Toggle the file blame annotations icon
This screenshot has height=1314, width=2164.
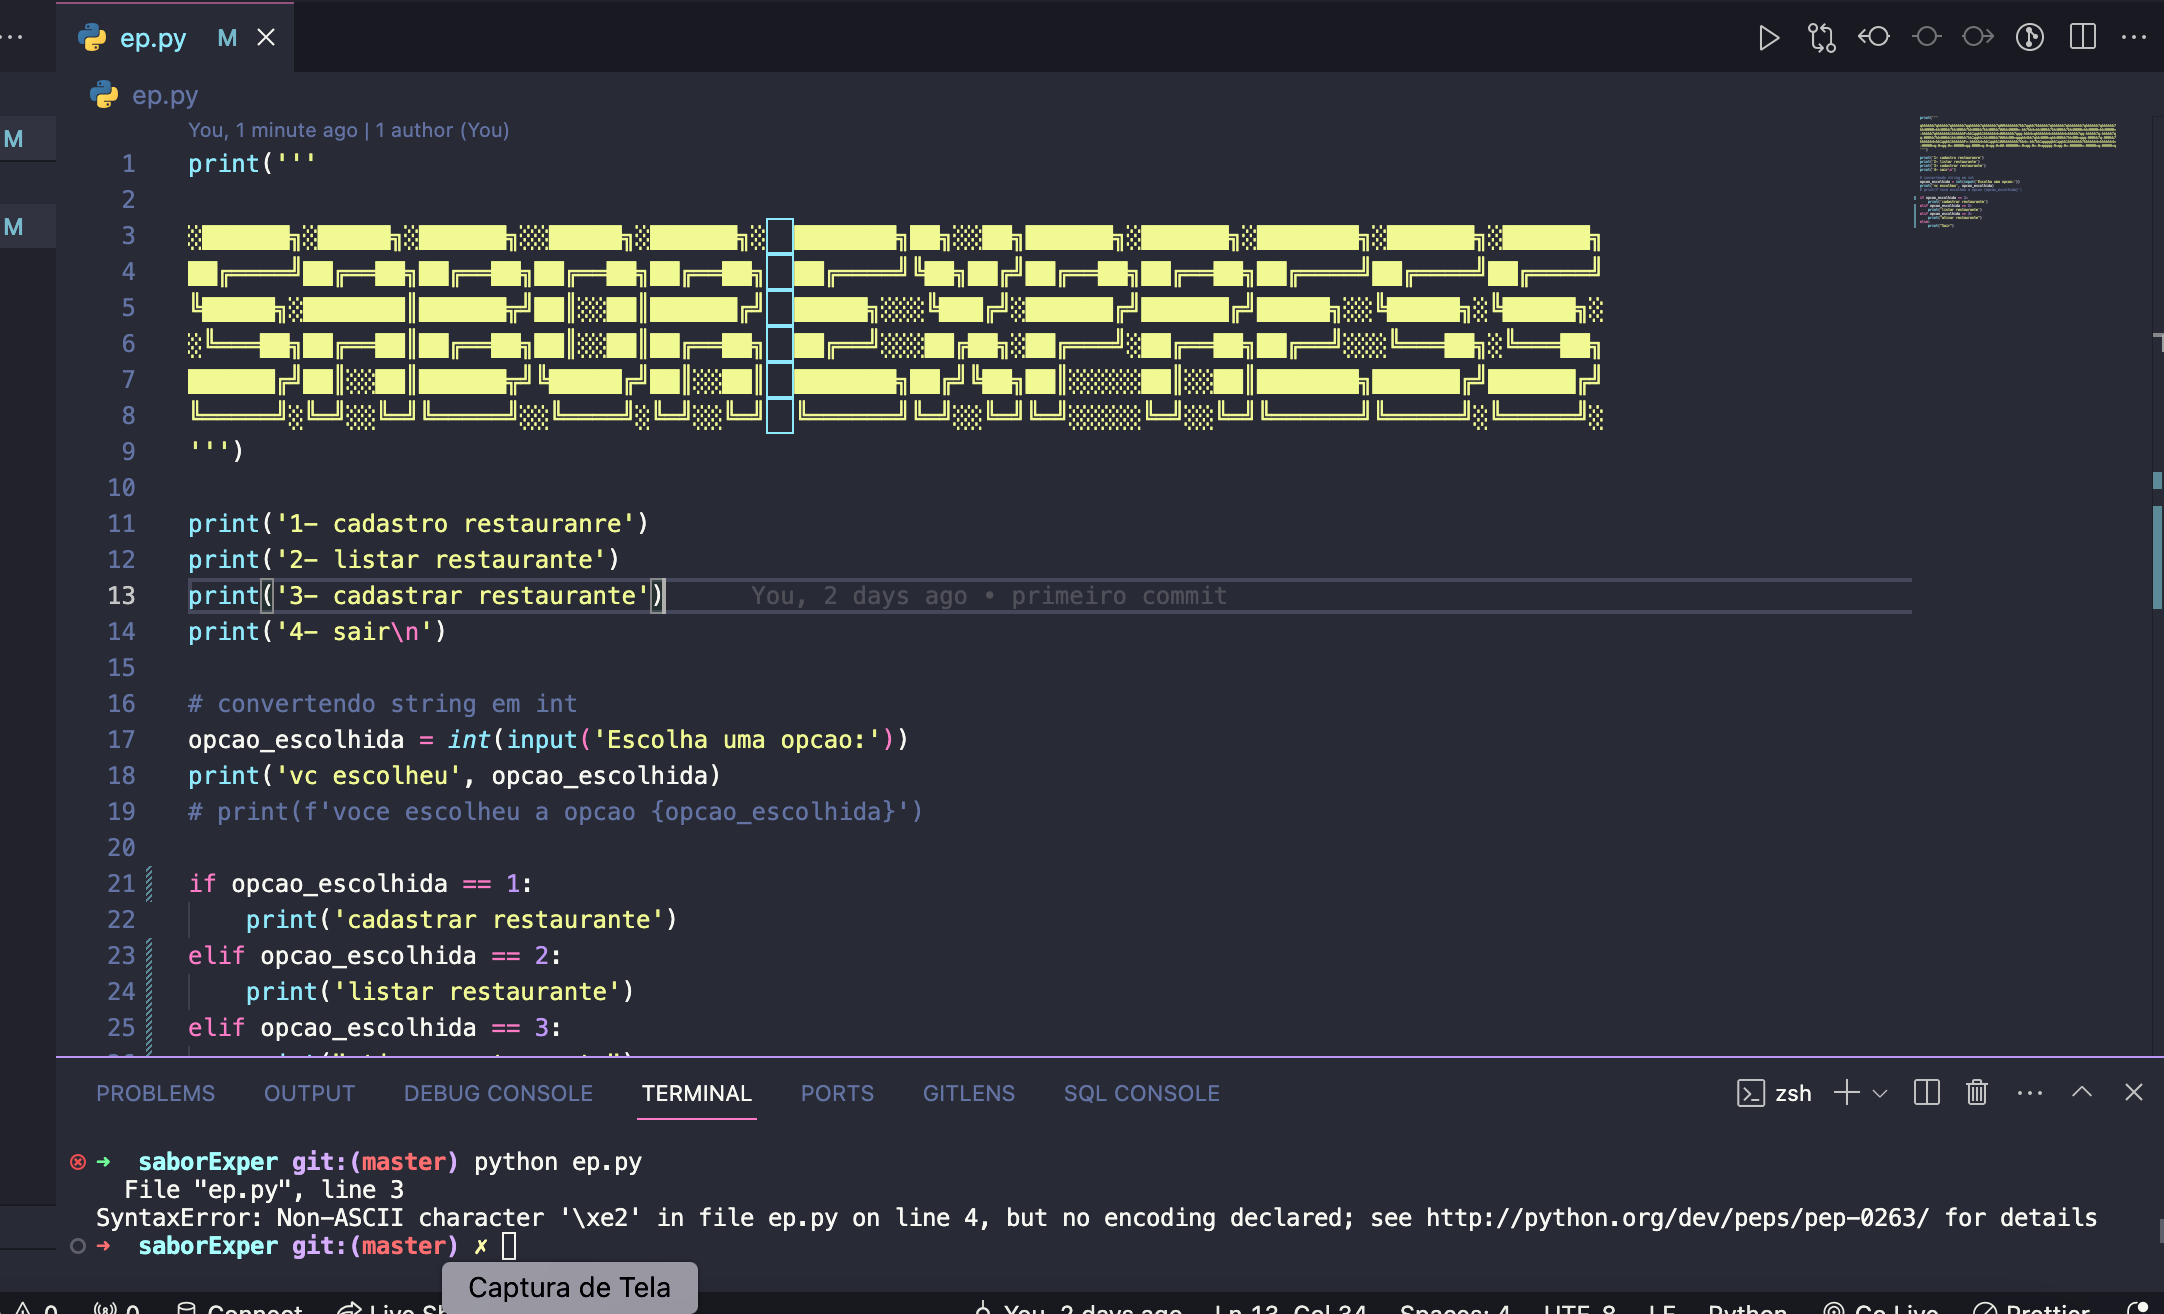pos(2030,38)
